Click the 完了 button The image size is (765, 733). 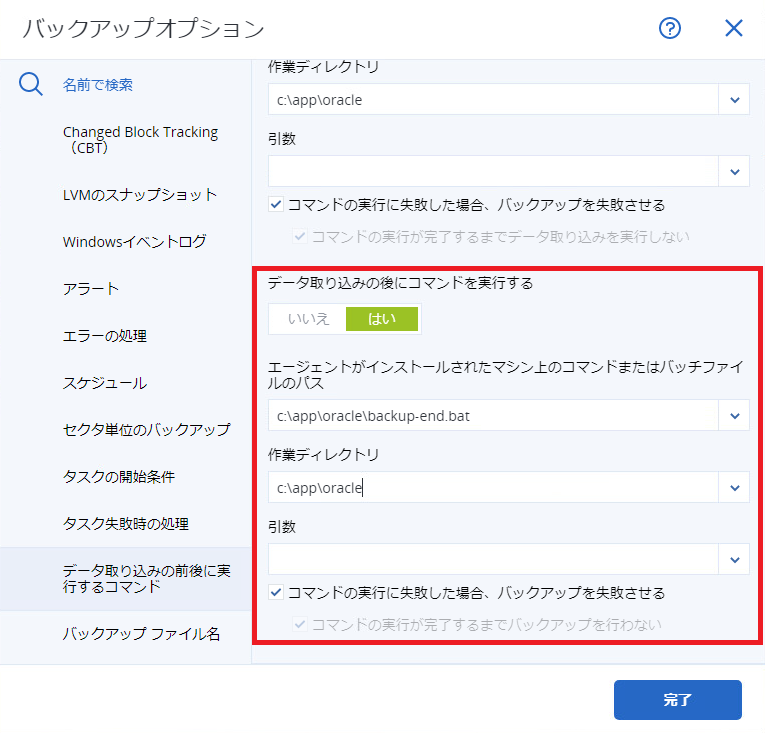click(x=677, y=700)
